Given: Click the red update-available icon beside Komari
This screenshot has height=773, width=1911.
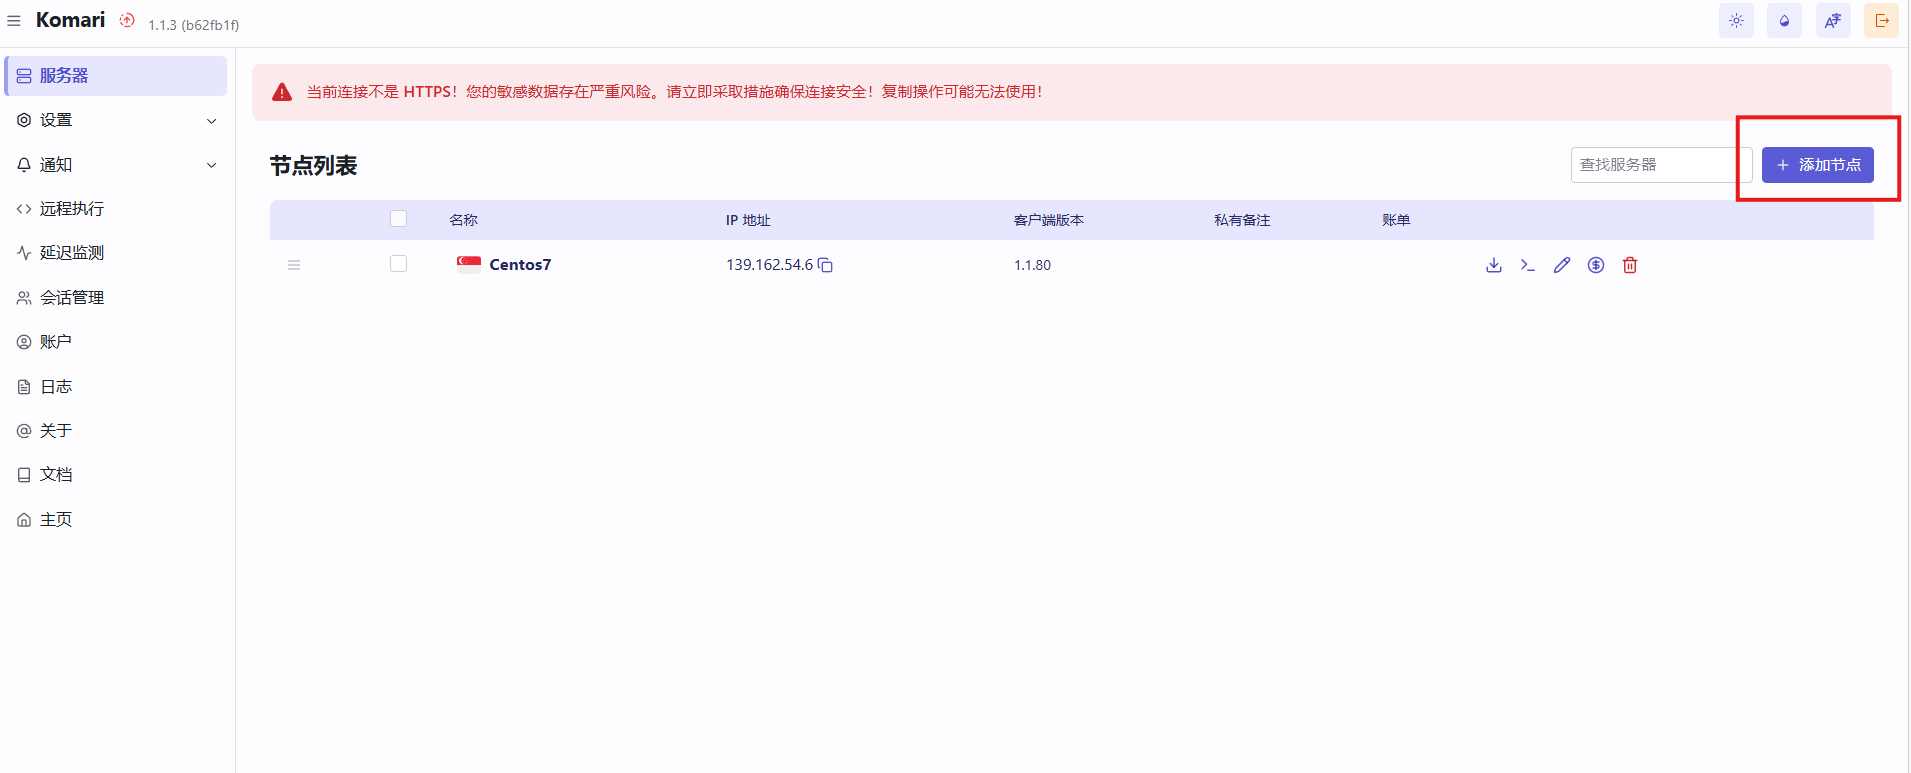Looking at the screenshot, I should (x=127, y=20).
